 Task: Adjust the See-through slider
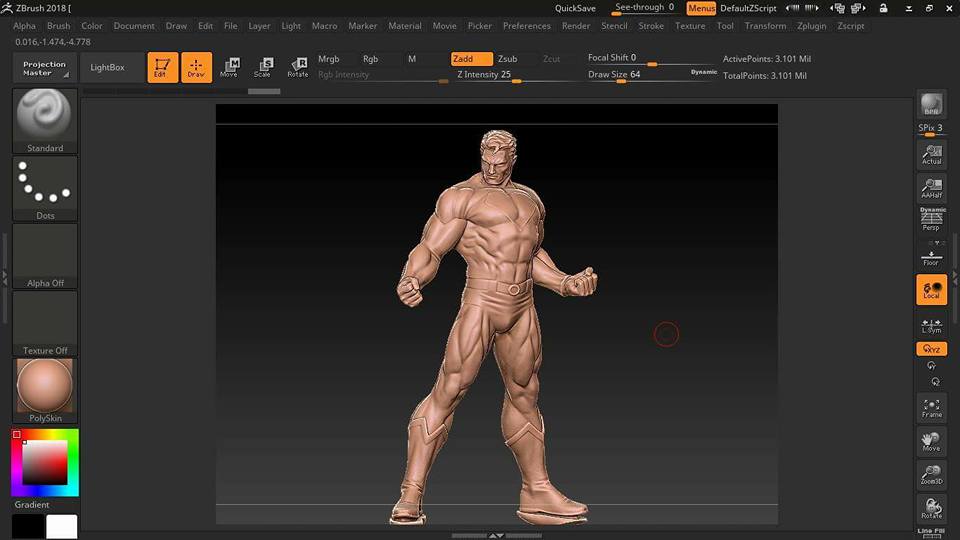pyautogui.click(x=644, y=8)
